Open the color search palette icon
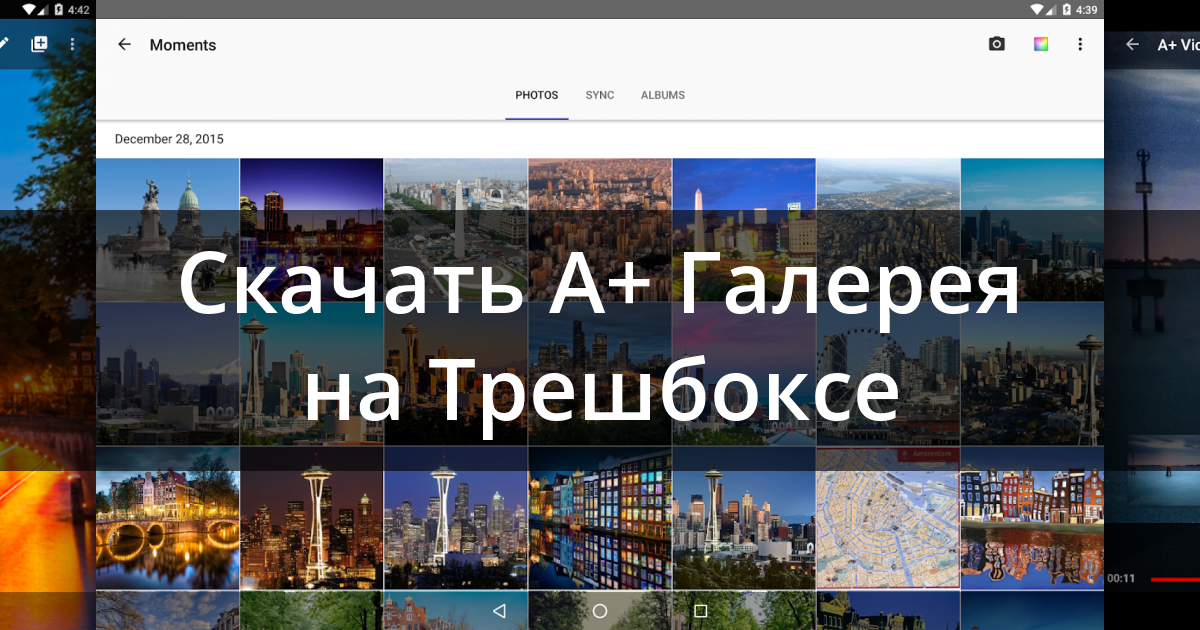 [1041, 44]
